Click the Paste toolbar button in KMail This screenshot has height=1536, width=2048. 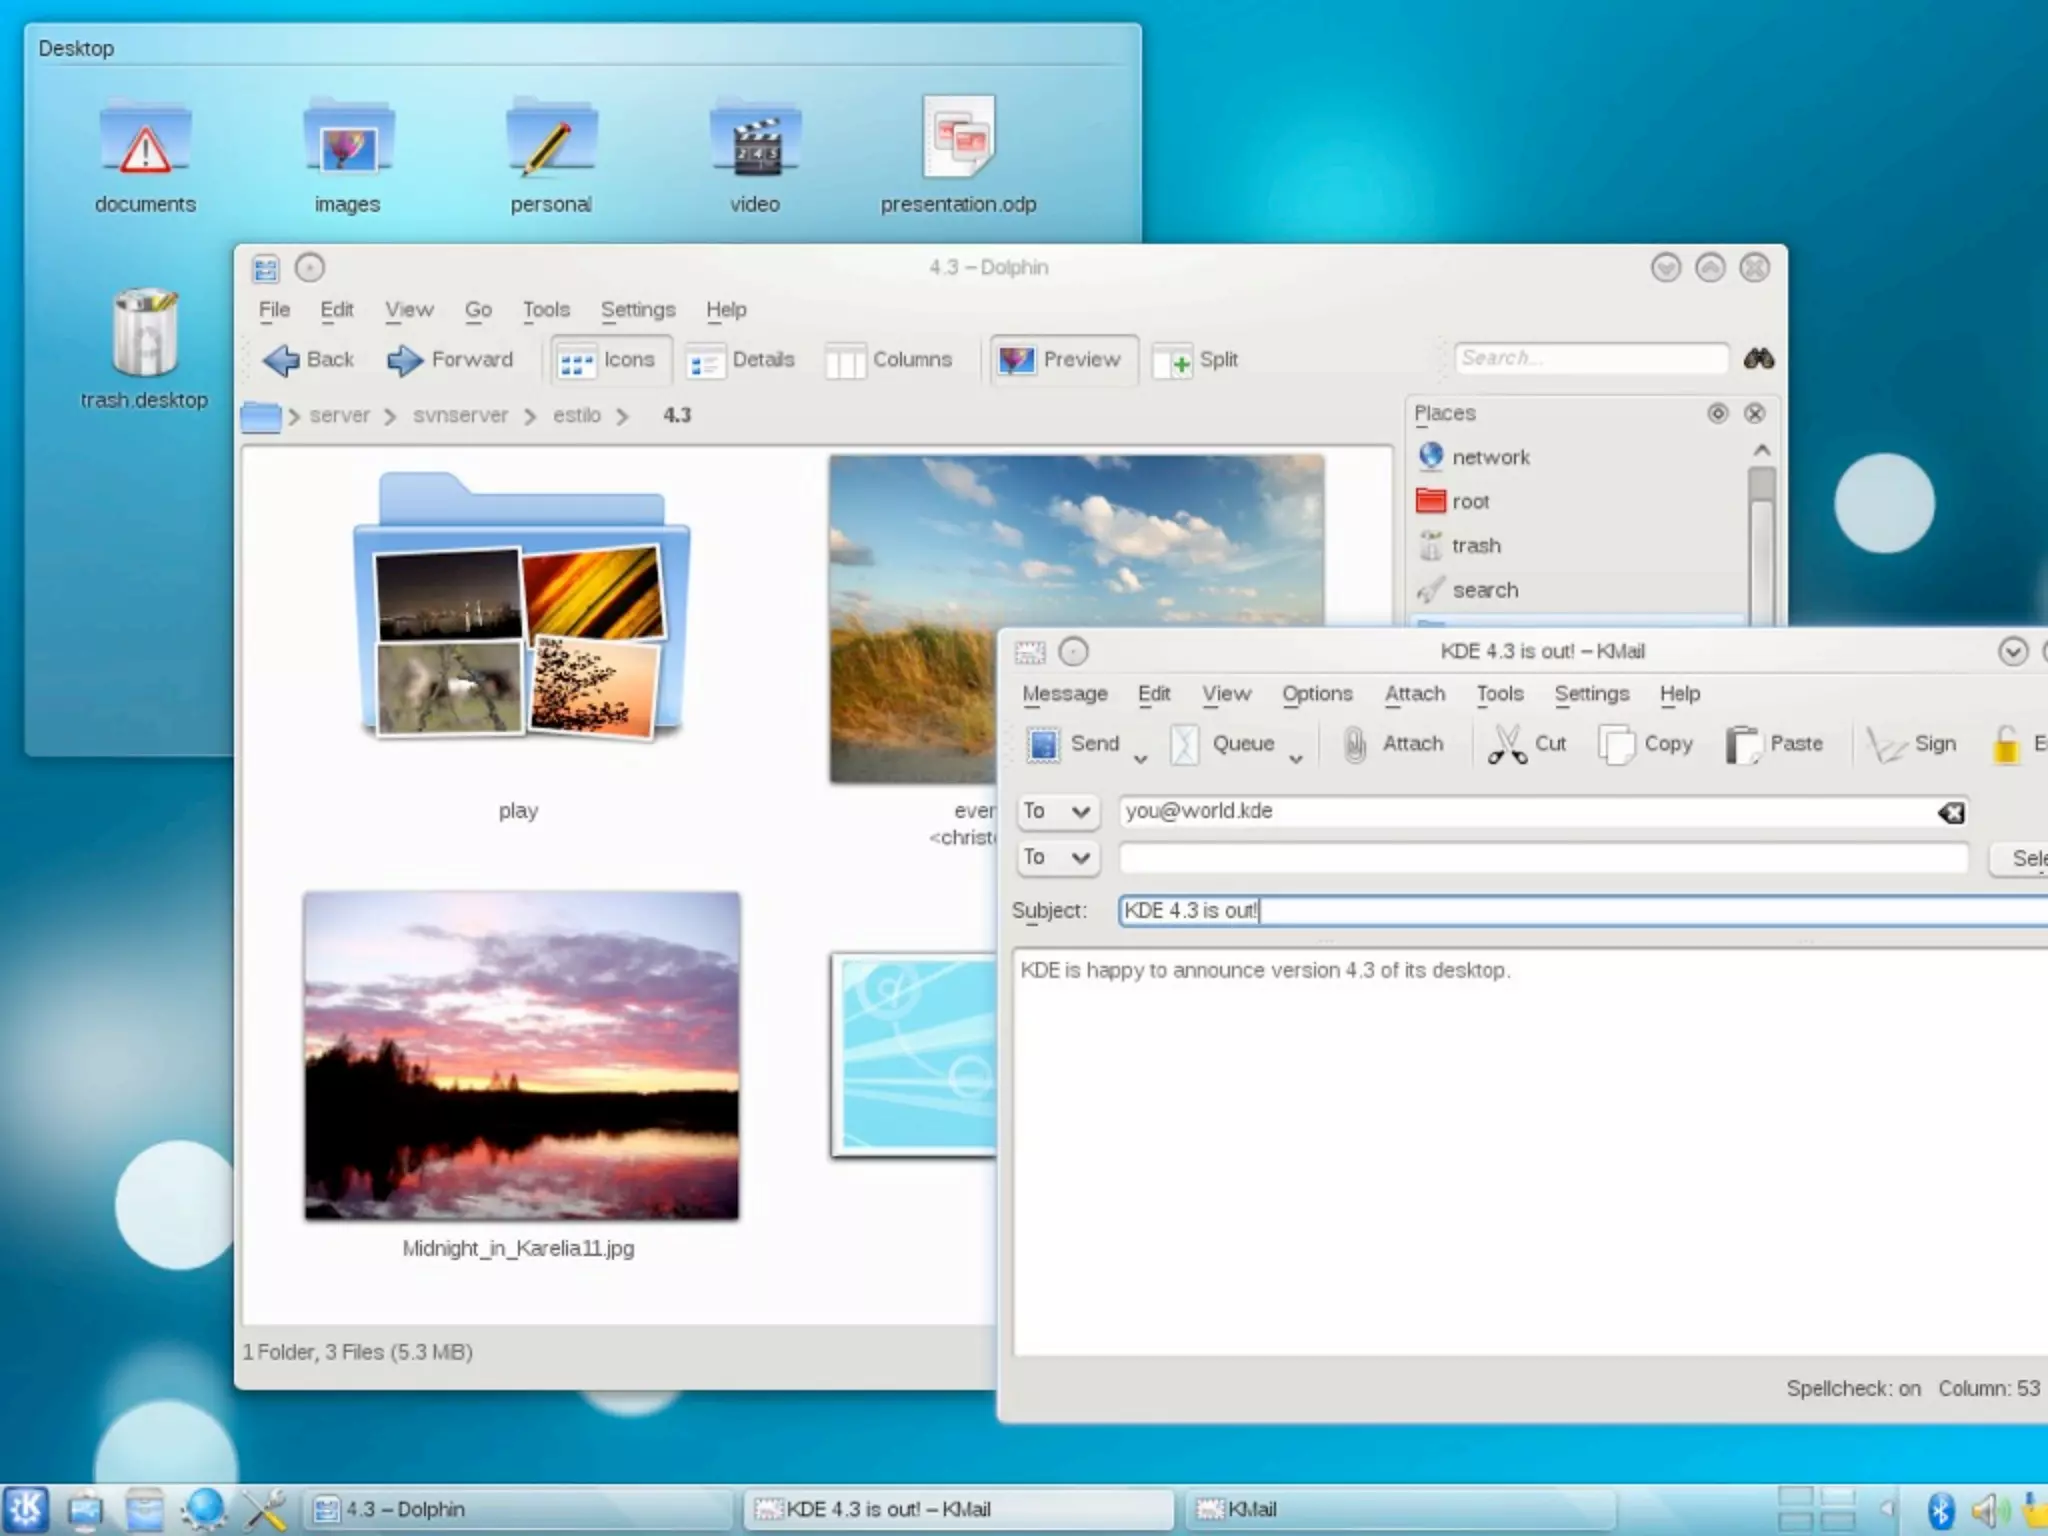tap(1774, 744)
